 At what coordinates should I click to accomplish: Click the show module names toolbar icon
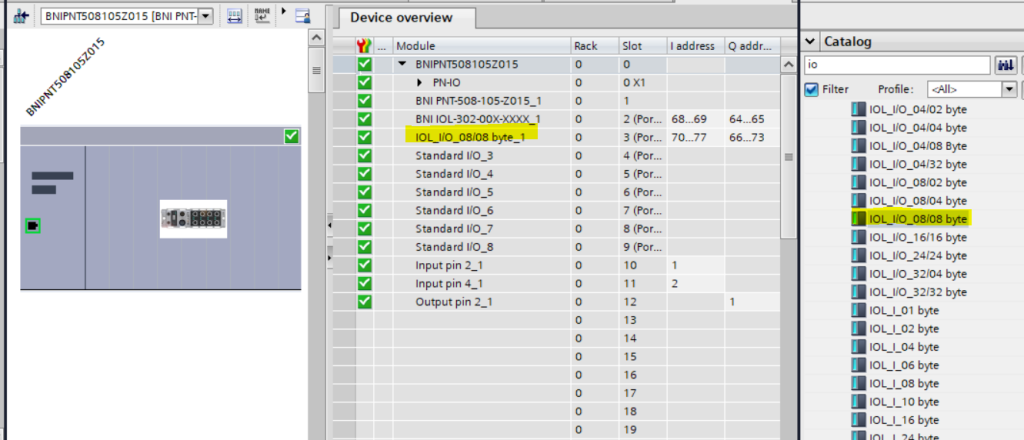click(263, 16)
